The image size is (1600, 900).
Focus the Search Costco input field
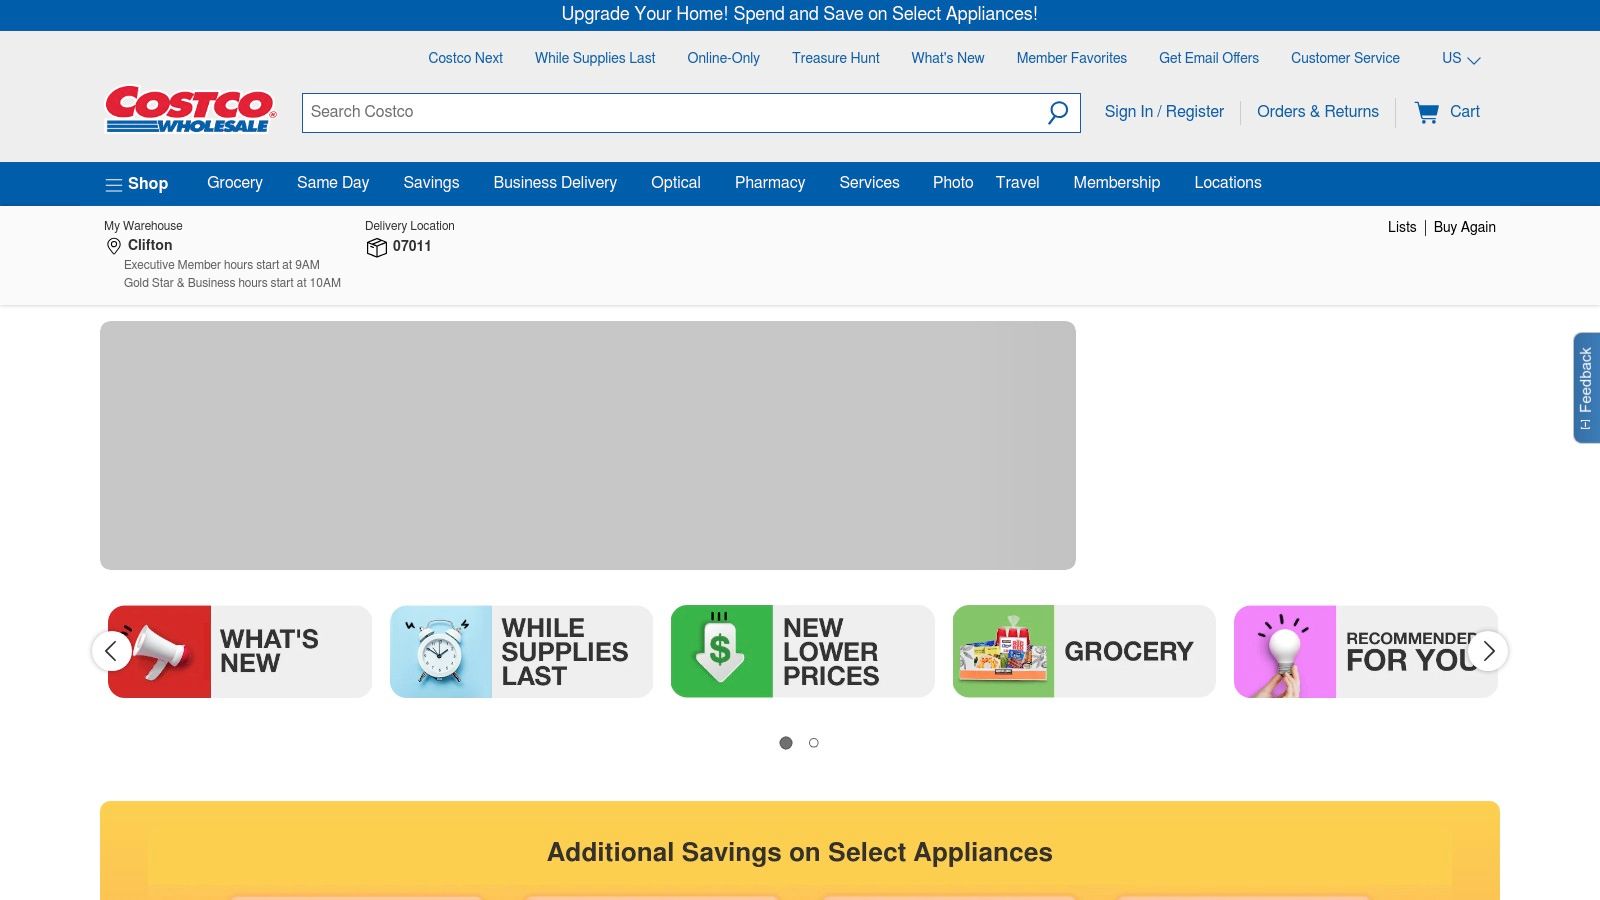672,113
